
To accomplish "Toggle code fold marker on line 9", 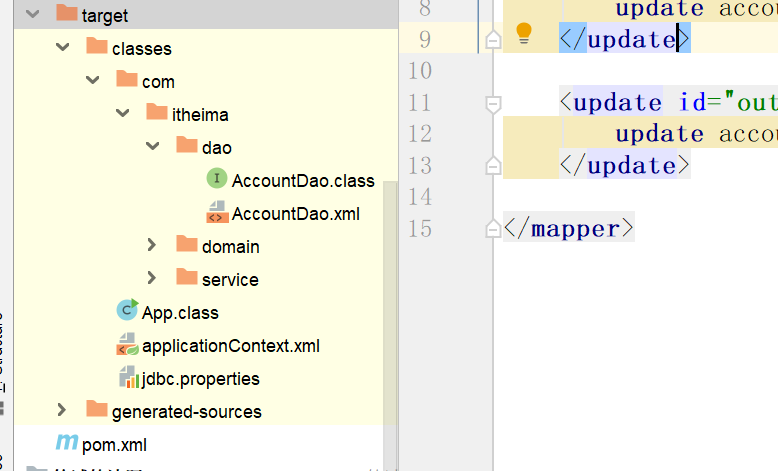I will (491, 39).
